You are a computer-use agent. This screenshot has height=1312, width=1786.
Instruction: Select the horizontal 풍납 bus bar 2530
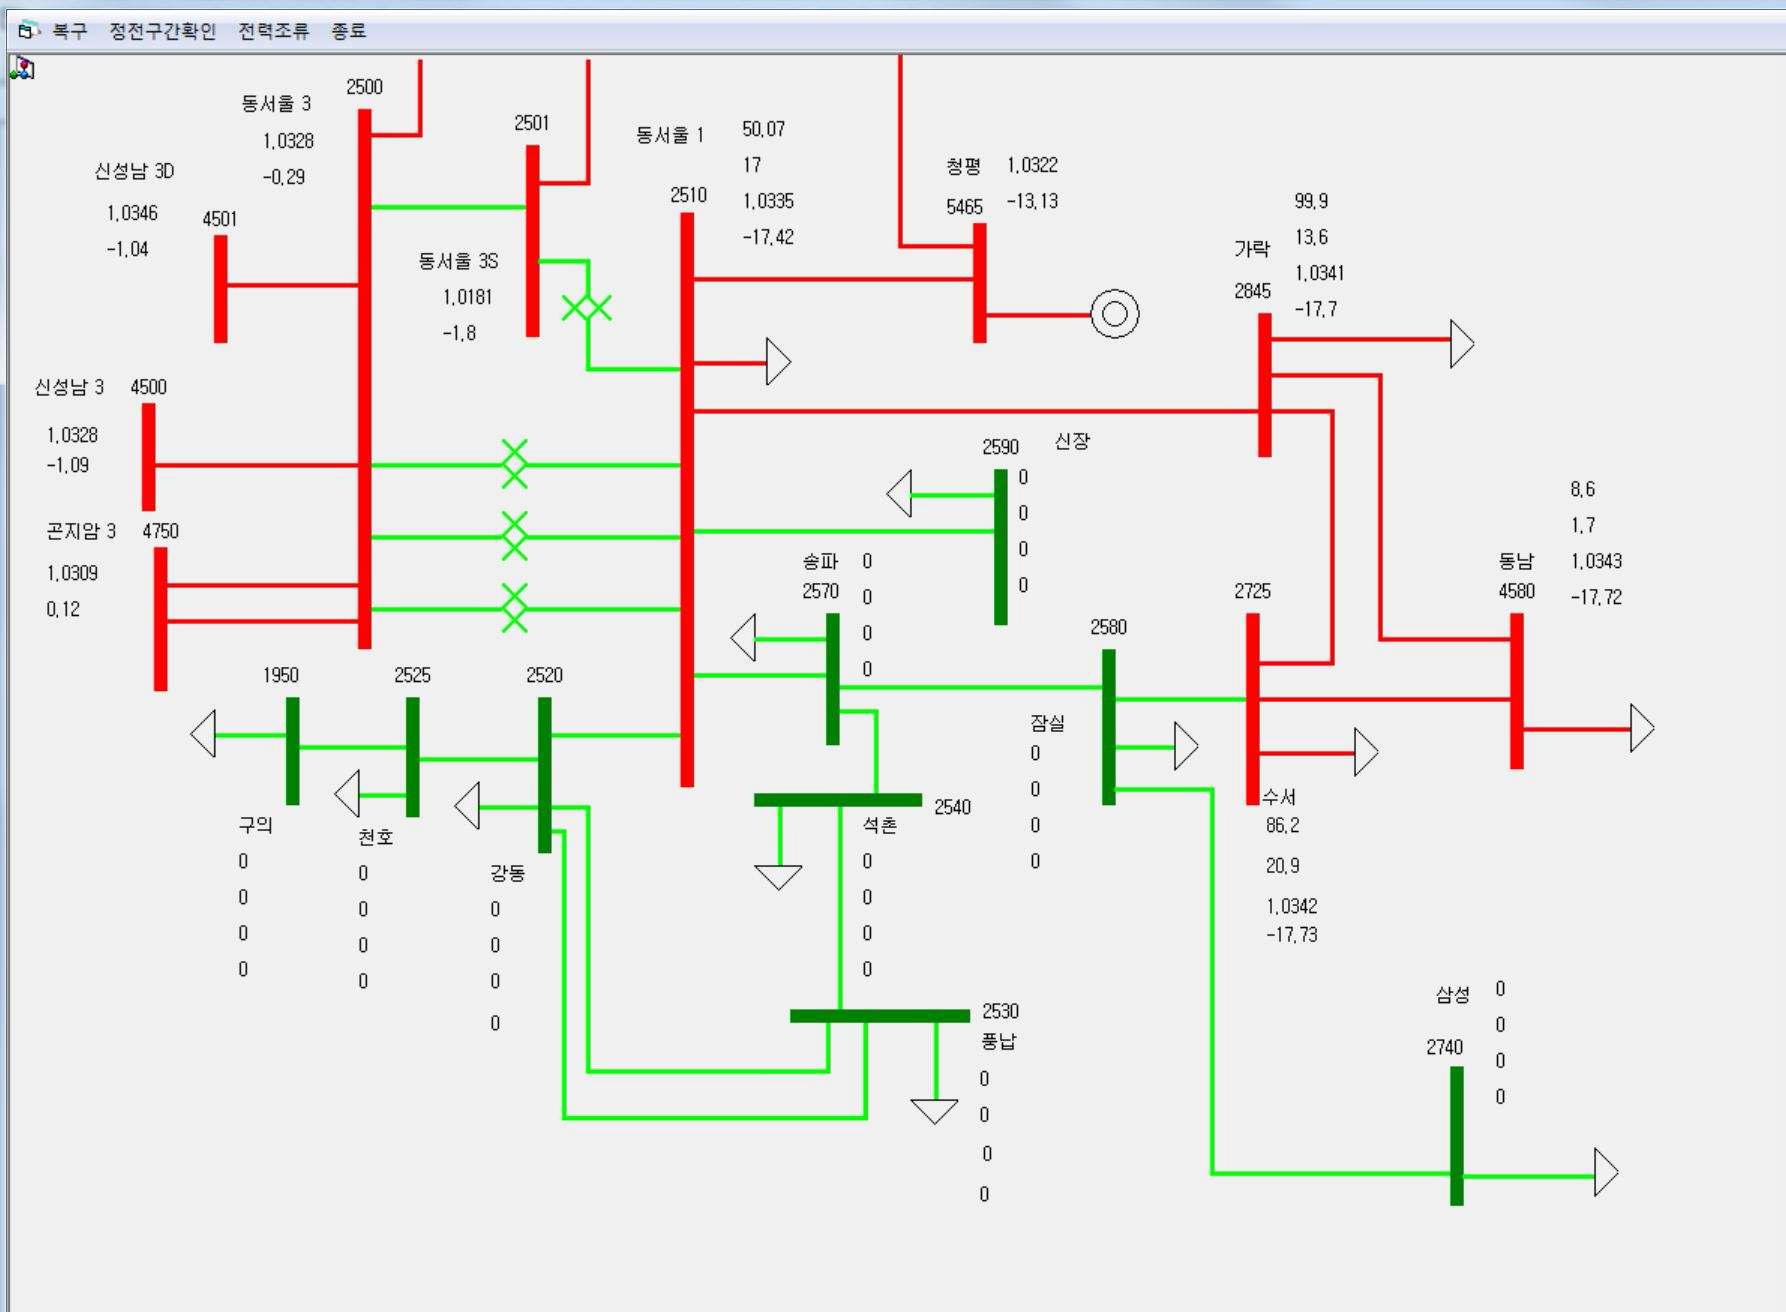pos(880,1016)
